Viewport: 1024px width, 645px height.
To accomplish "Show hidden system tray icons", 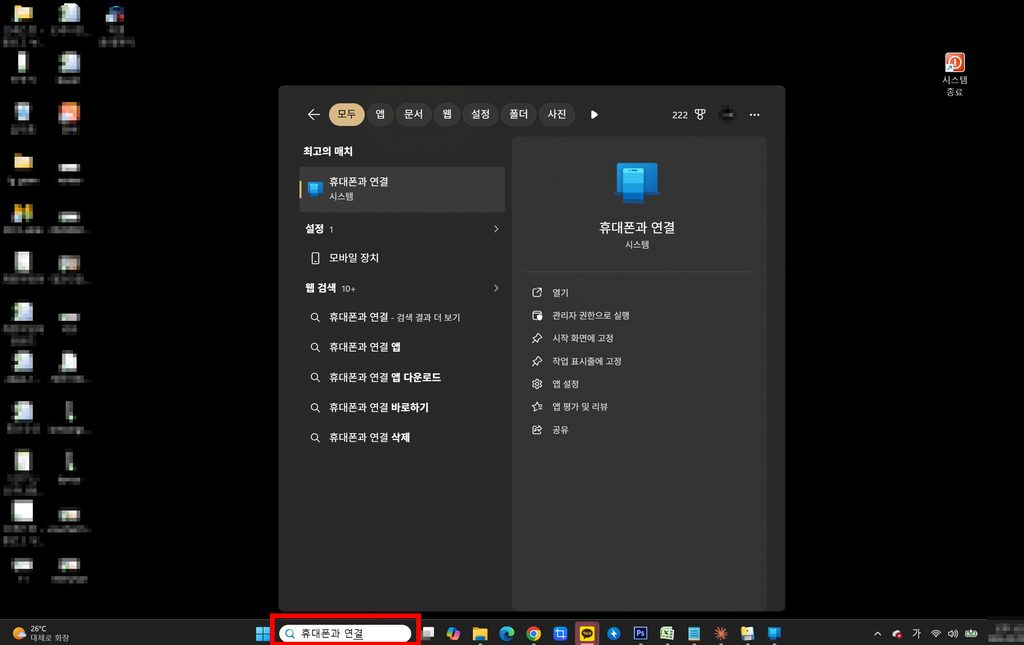I will click(x=877, y=633).
